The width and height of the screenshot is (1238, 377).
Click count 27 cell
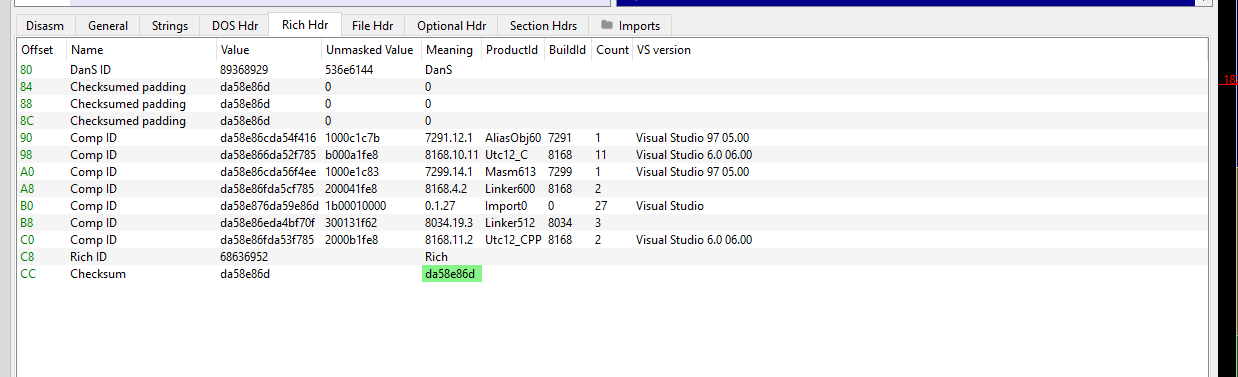601,206
